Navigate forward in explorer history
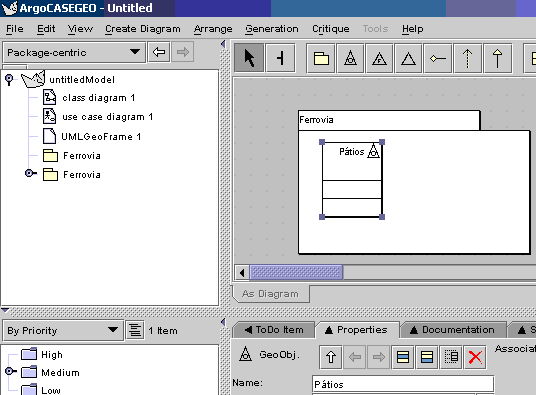The height and width of the screenshot is (395, 536). tap(183, 52)
